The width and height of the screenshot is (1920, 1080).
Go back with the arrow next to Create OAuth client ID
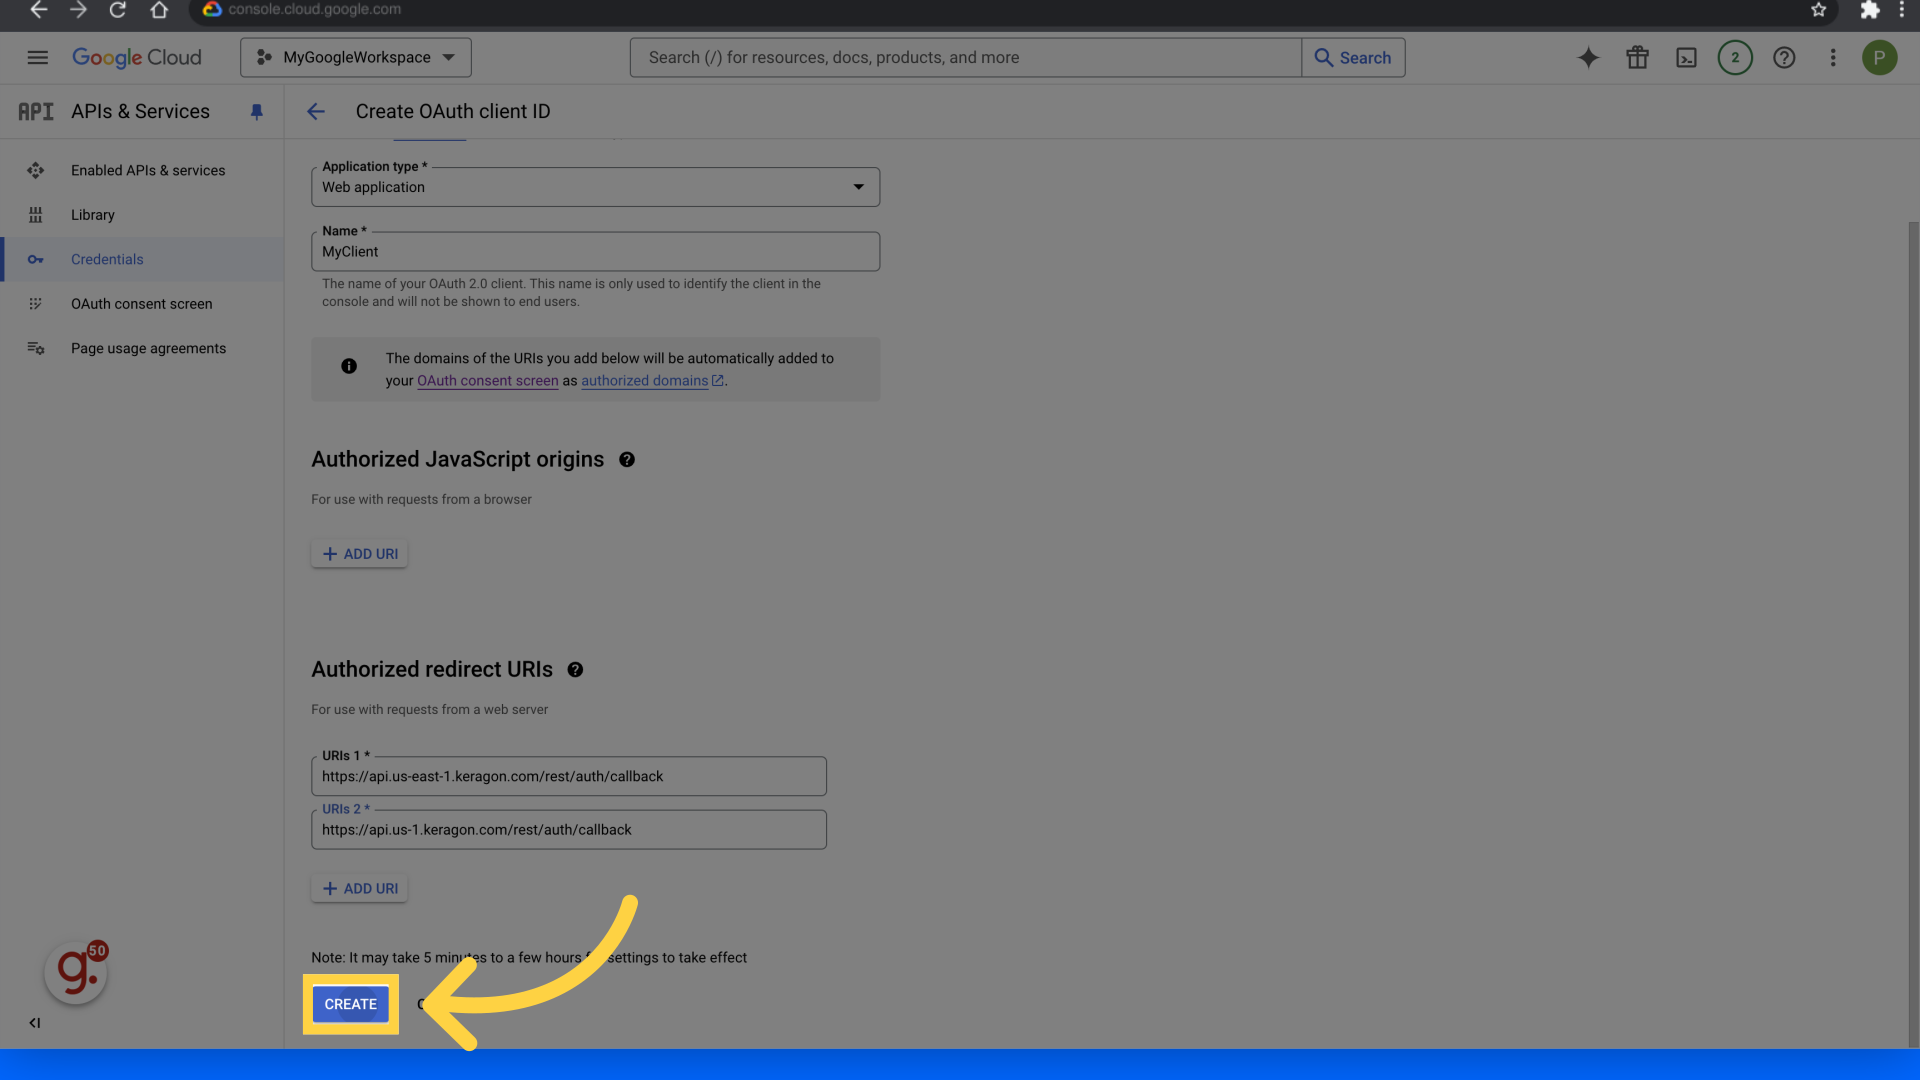click(316, 112)
